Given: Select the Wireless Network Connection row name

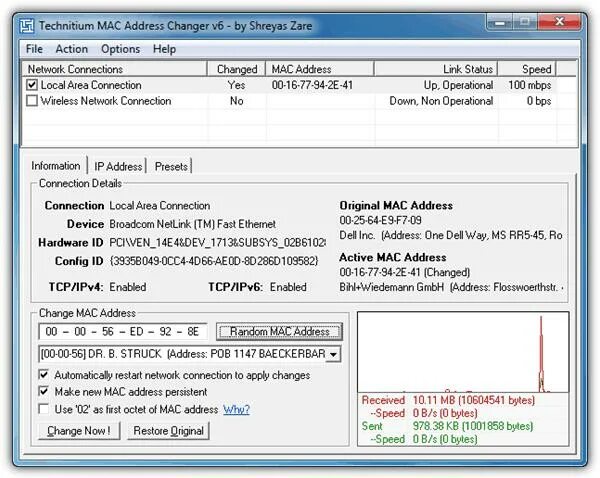Looking at the screenshot, I should (x=106, y=101).
